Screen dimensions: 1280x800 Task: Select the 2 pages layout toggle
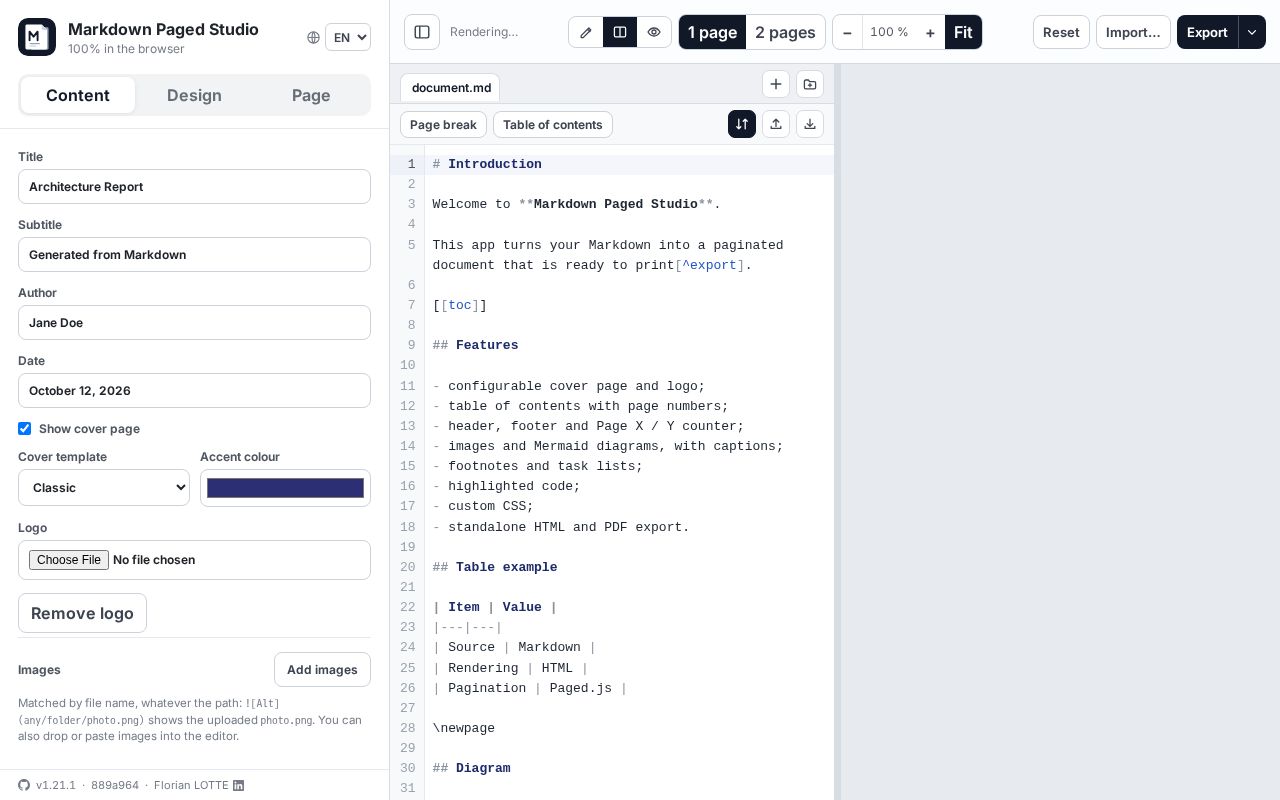(x=785, y=32)
